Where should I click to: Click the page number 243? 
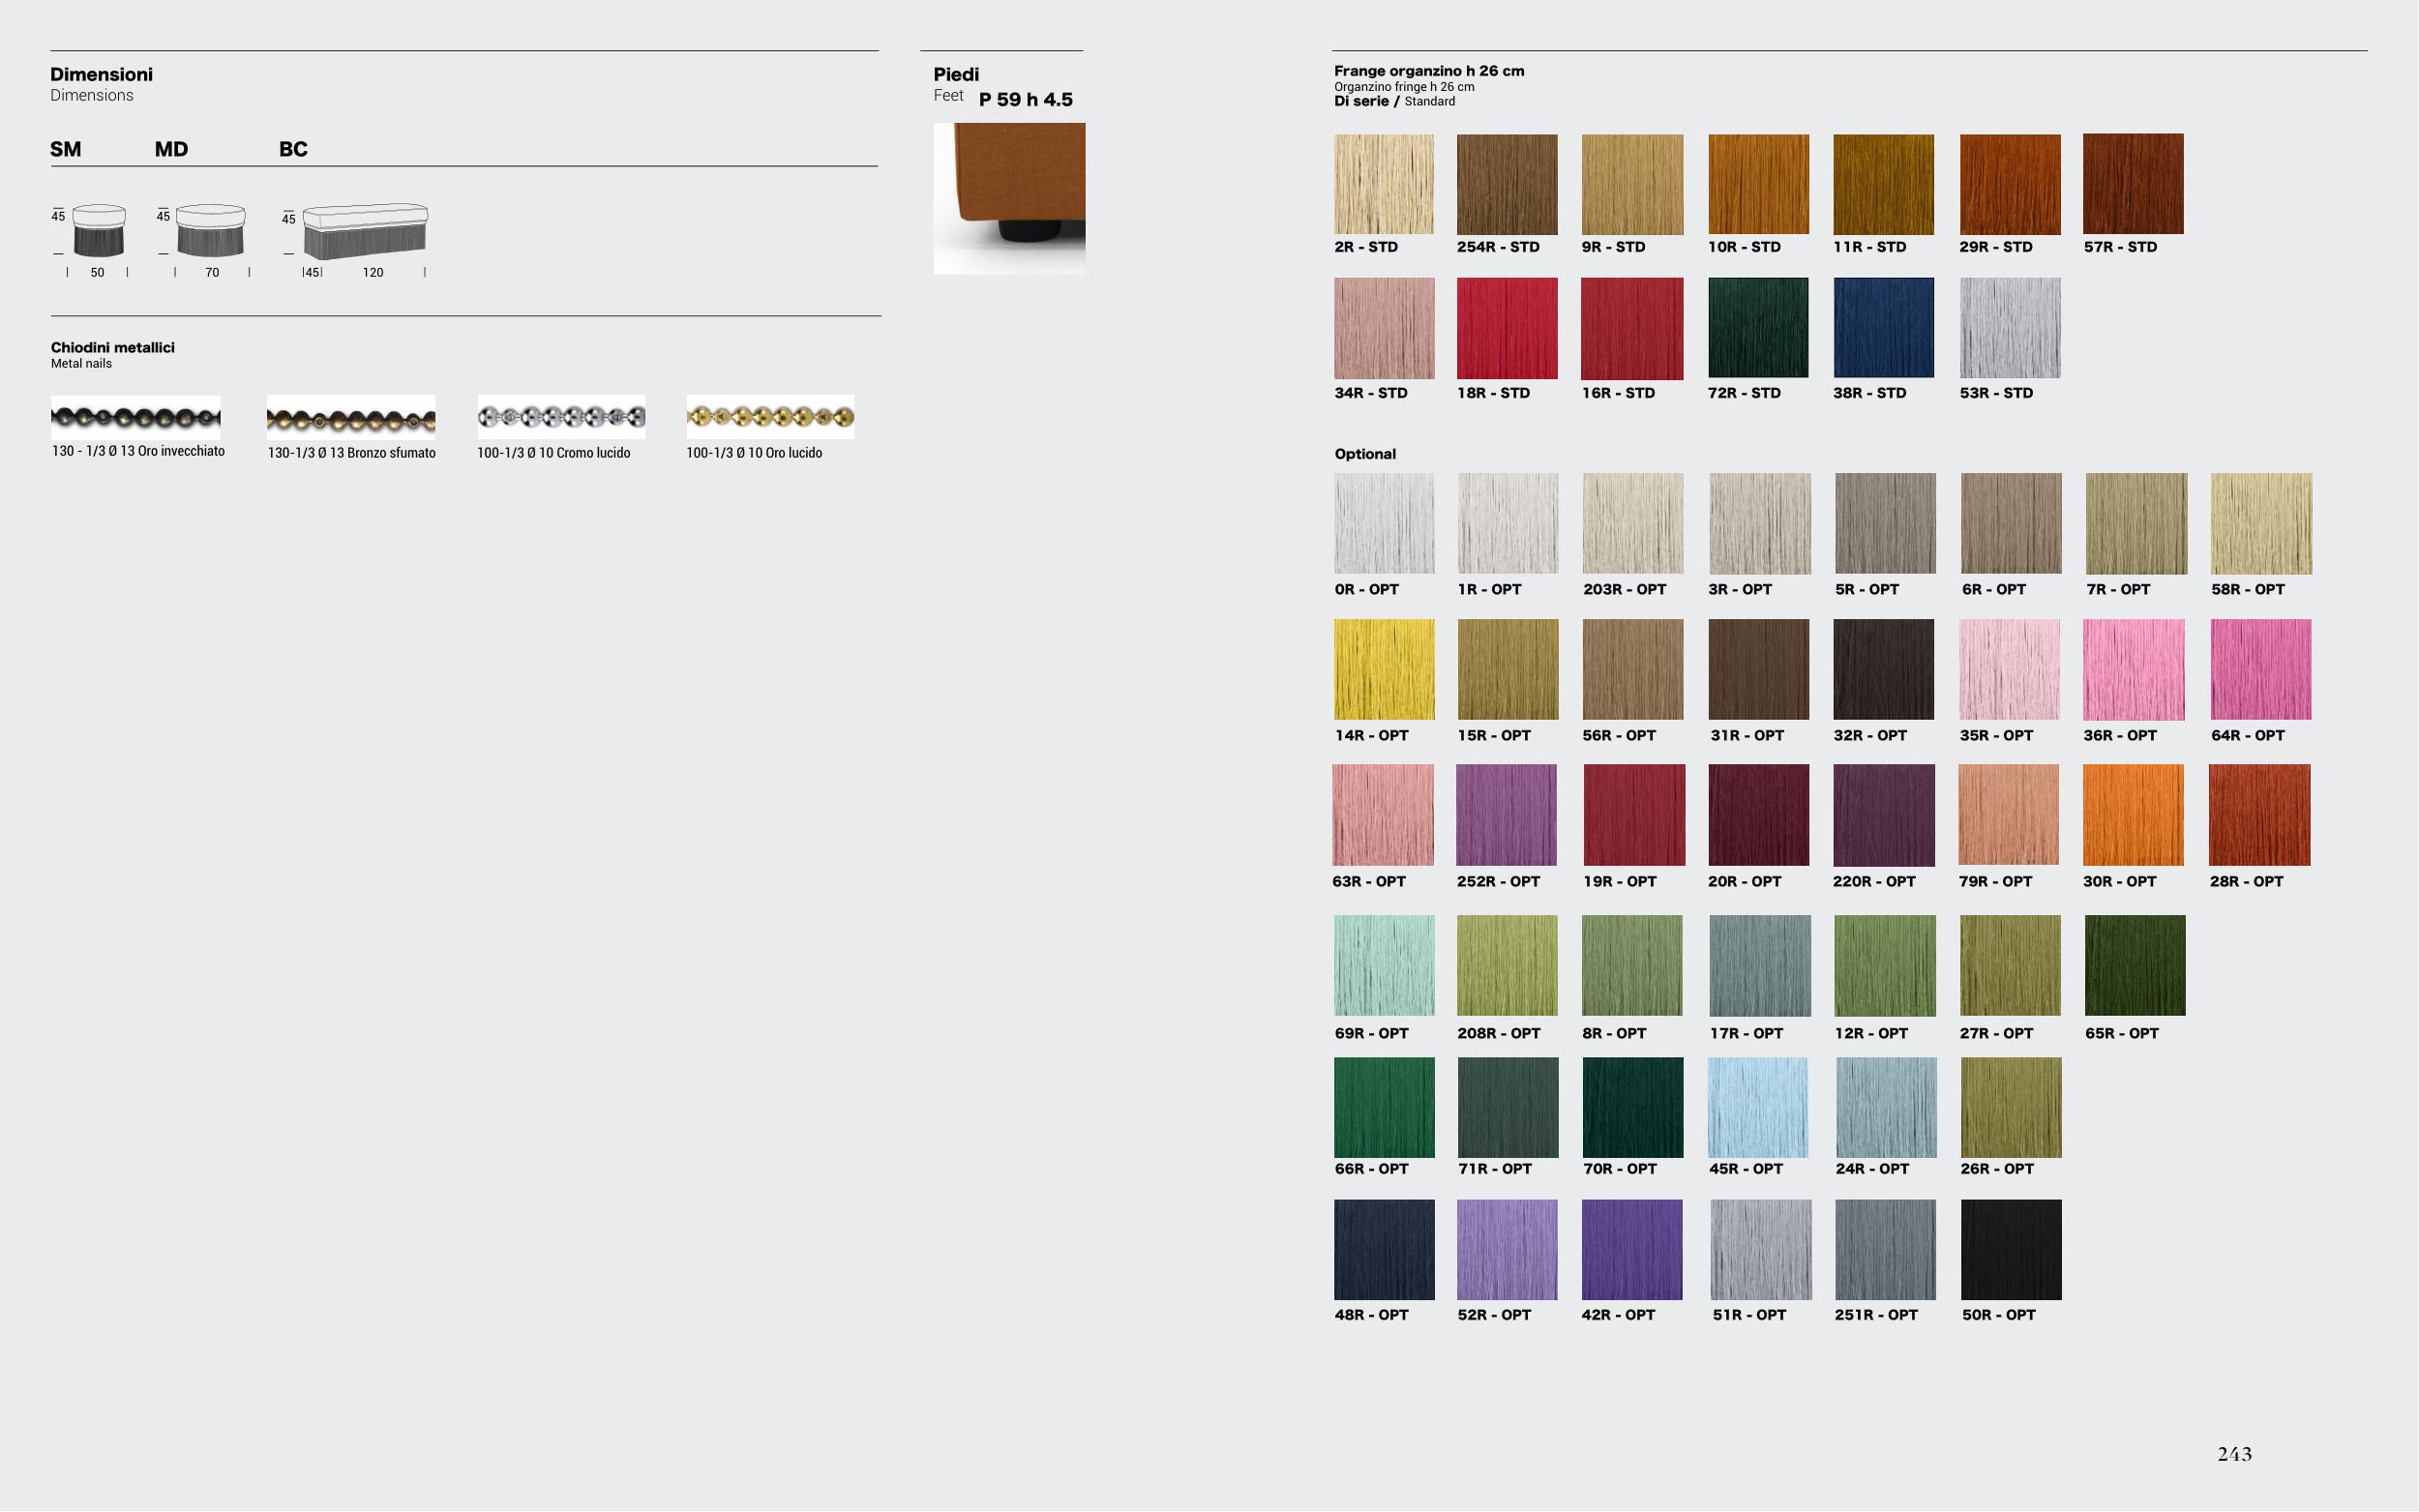pyautogui.click(x=2234, y=1454)
